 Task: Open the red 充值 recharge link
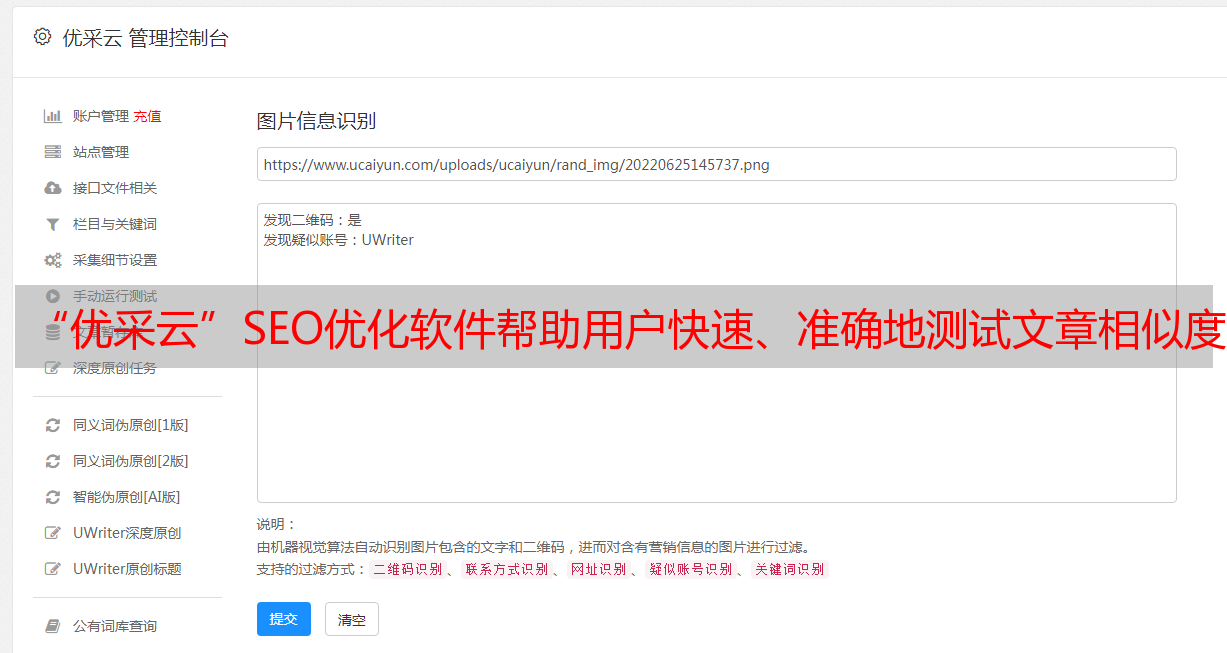point(147,116)
